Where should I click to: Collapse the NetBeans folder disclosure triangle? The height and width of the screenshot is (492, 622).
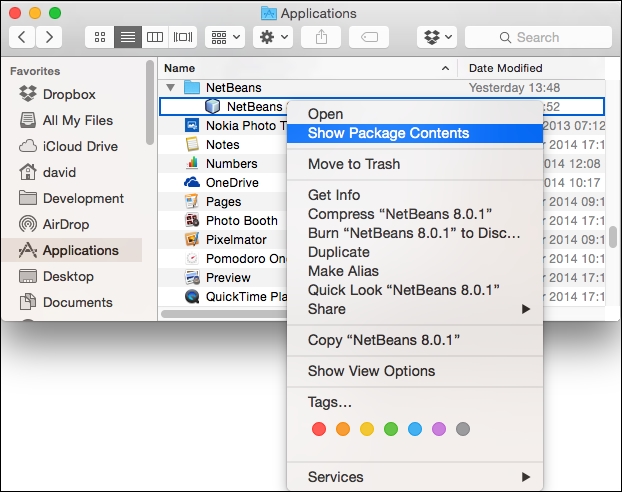(171, 87)
